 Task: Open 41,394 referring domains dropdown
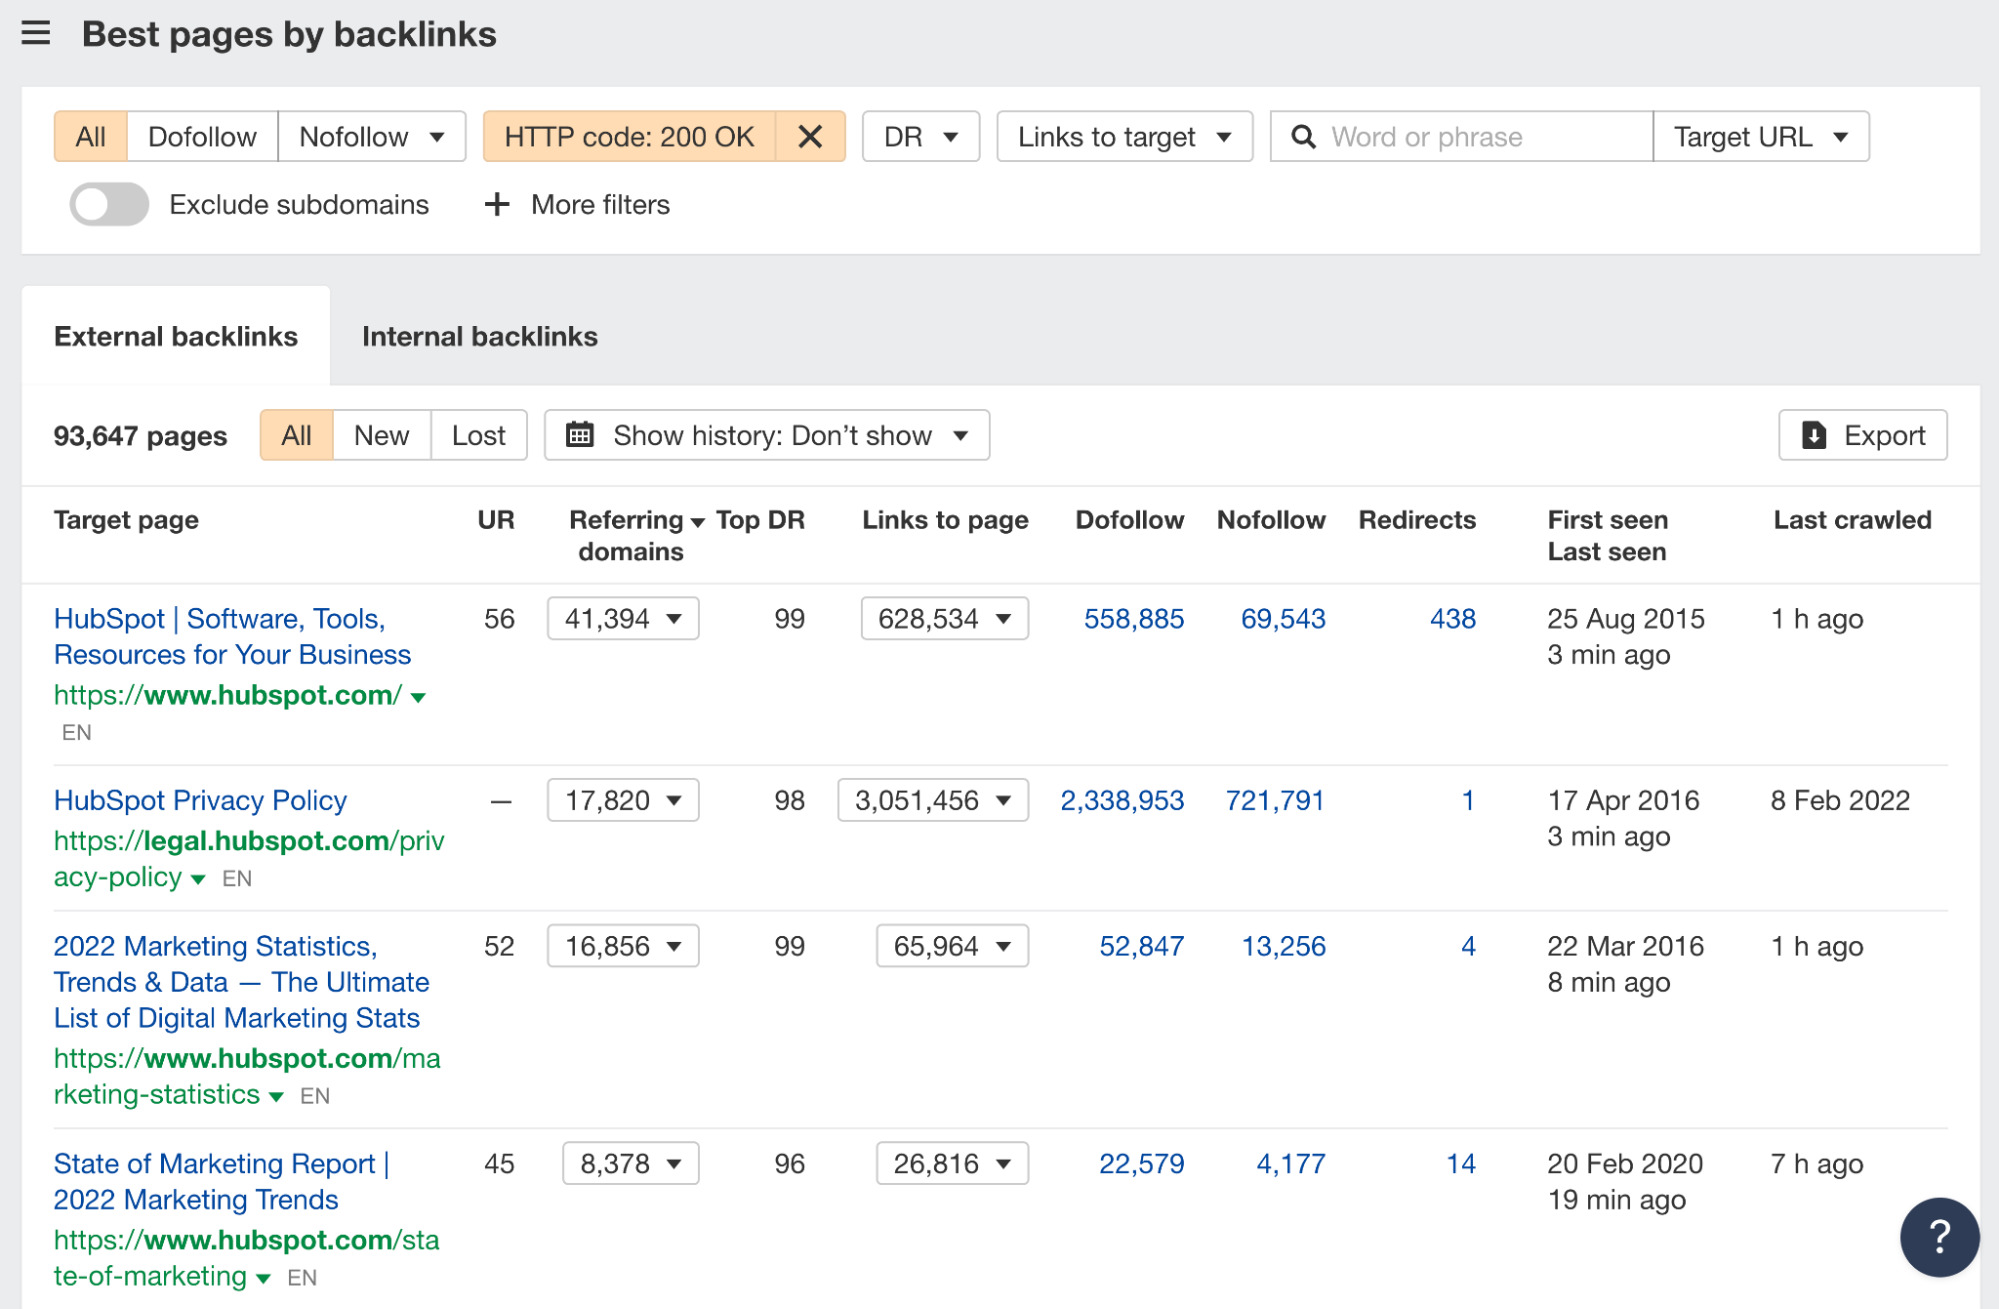623,618
